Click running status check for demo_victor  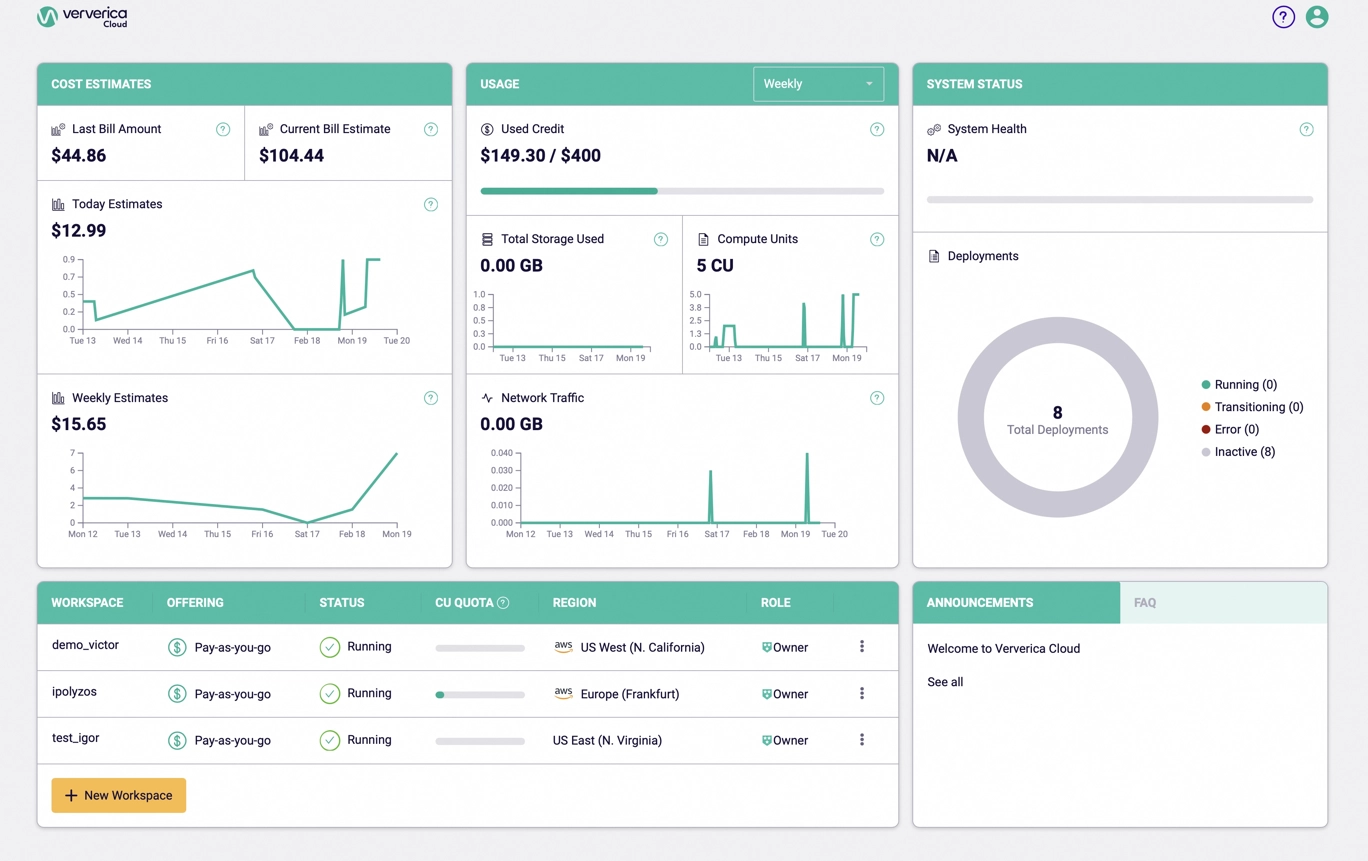329,647
